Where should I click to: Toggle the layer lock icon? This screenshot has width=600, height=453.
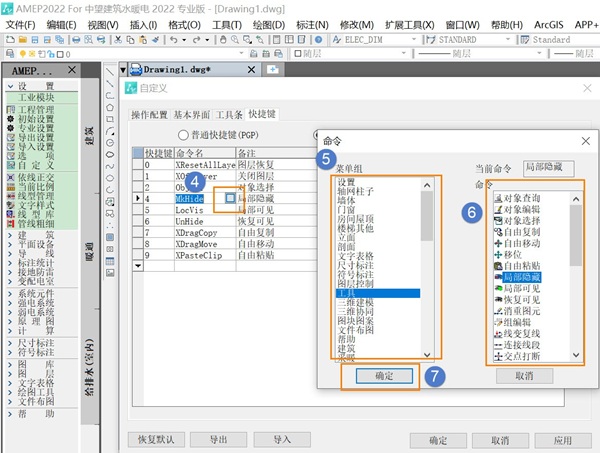click(x=51, y=54)
